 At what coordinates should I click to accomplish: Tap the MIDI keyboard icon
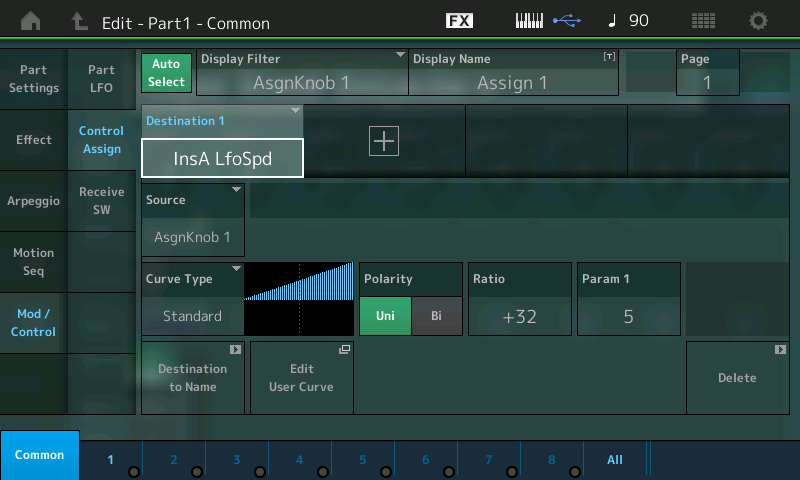click(530, 21)
